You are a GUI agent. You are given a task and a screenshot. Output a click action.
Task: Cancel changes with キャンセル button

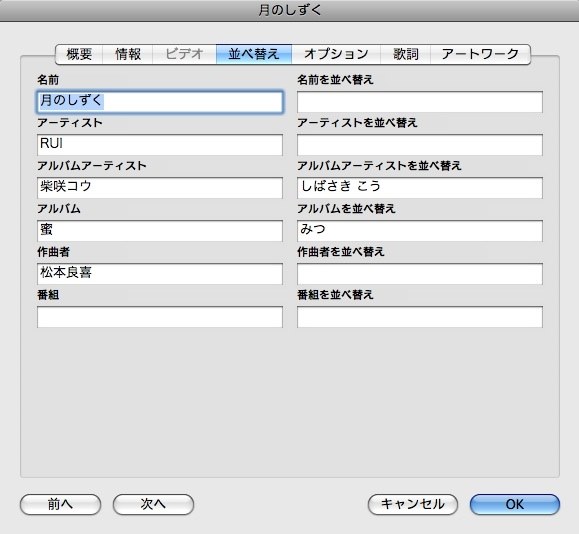click(x=413, y=504)
